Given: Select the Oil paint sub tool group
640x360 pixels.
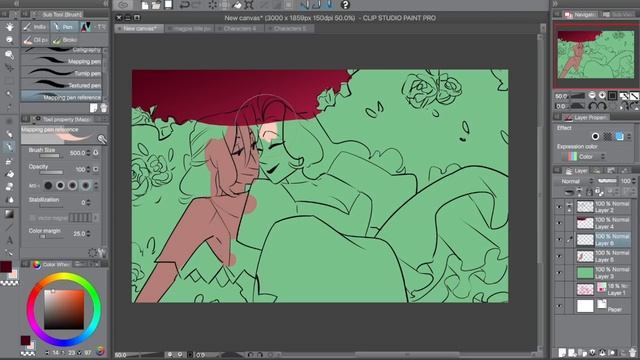Looking at the screenshot, I should [x=36, y=40].
